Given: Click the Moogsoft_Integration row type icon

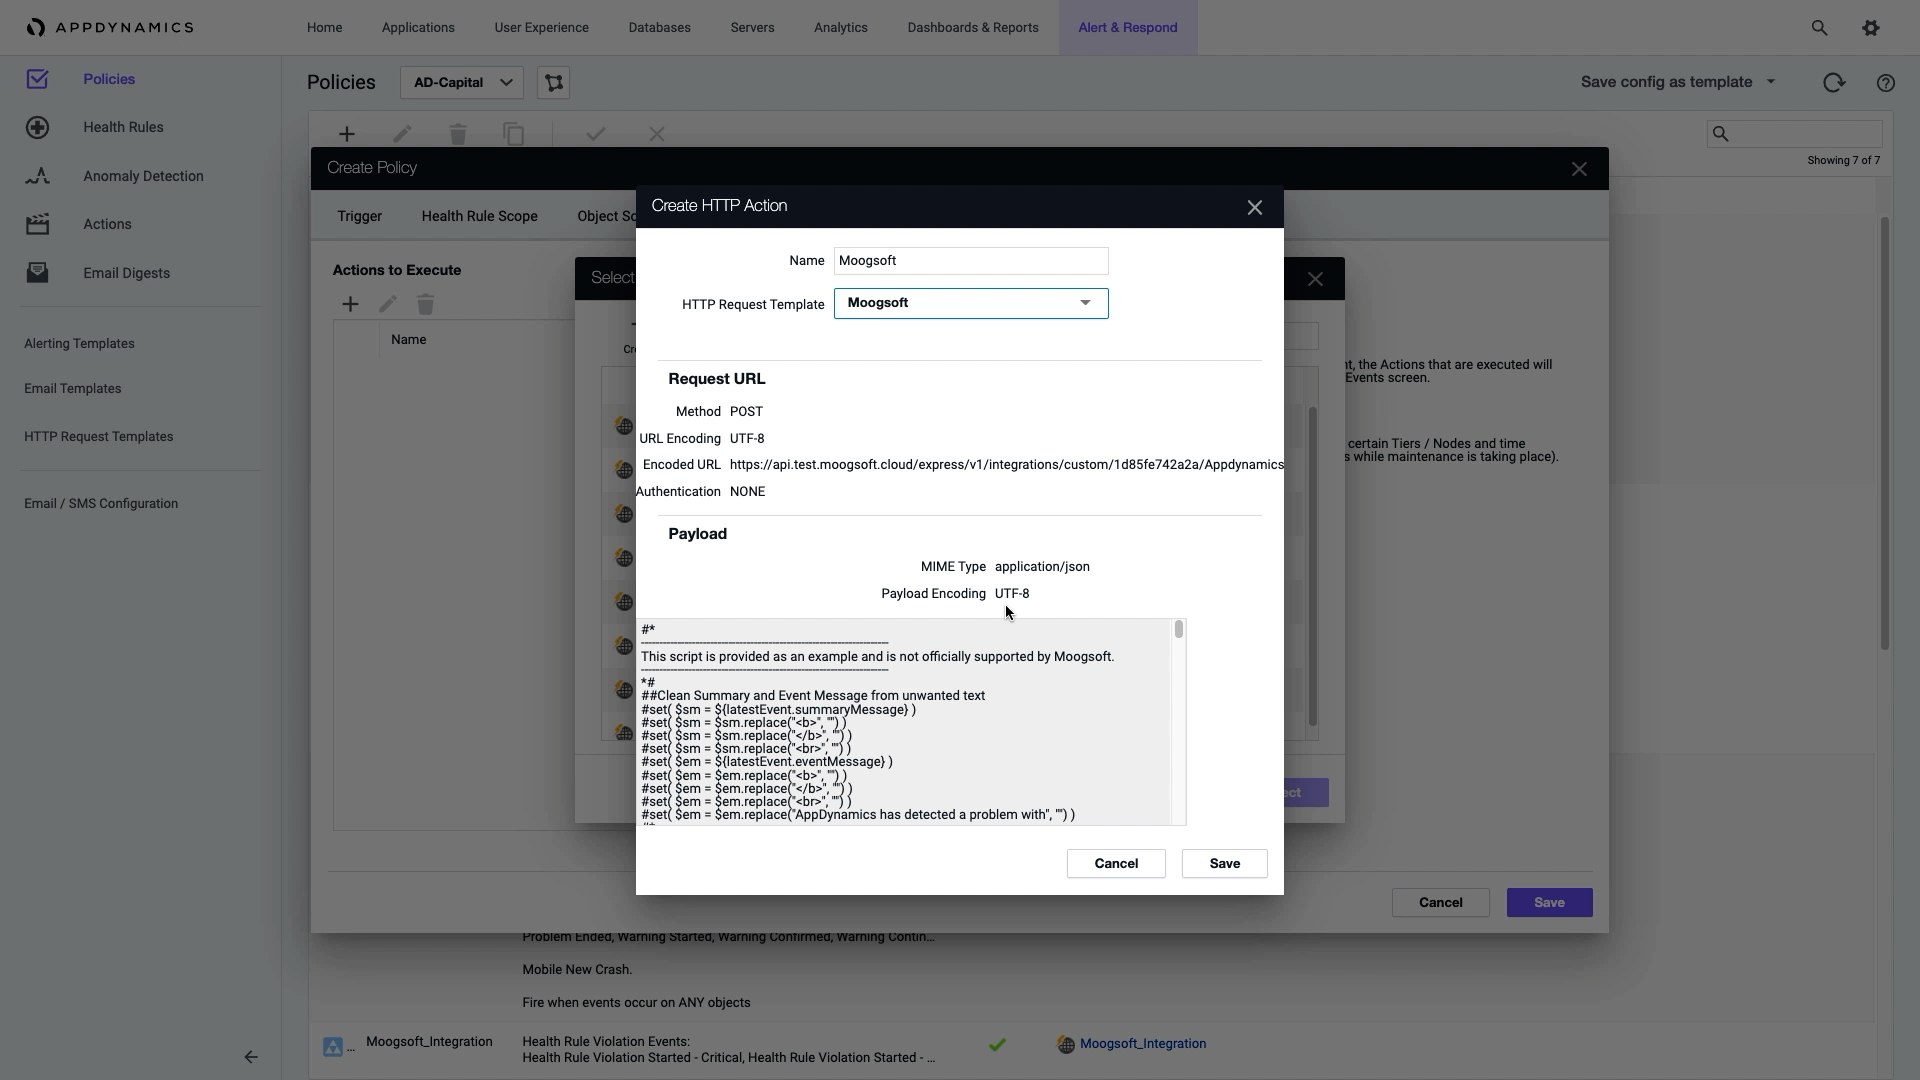Looking at the screenshot, I should click(333, 1047).
